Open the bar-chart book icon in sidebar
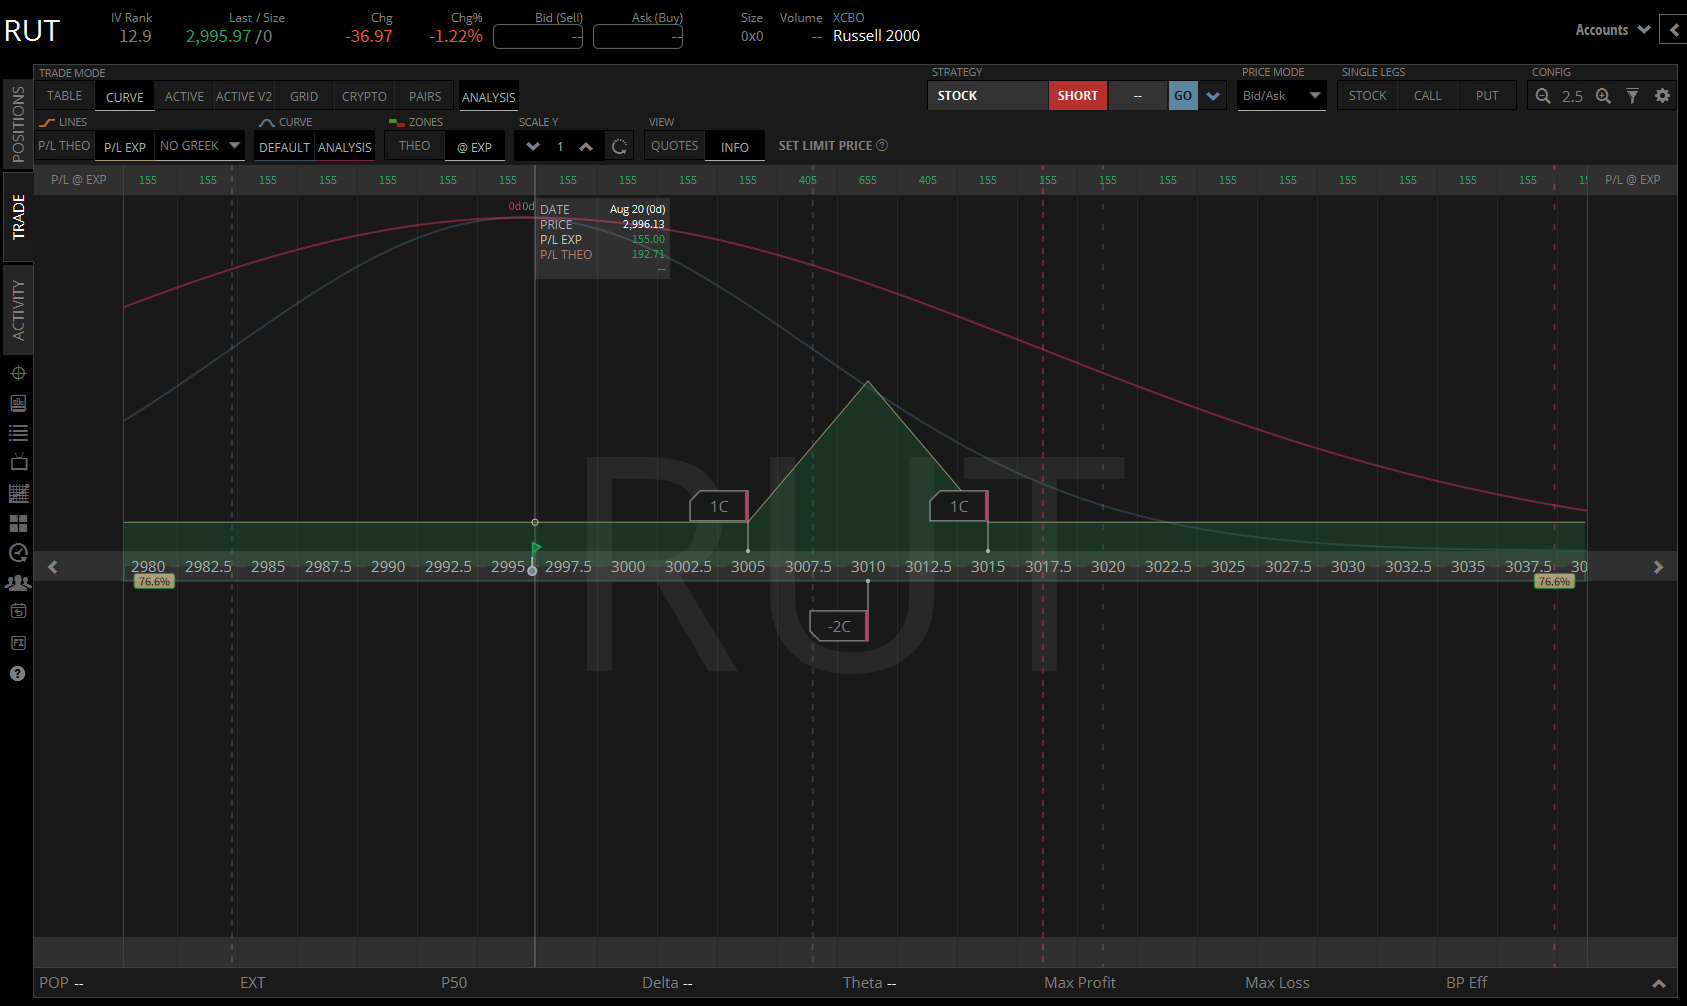 (x=18, y=403)
